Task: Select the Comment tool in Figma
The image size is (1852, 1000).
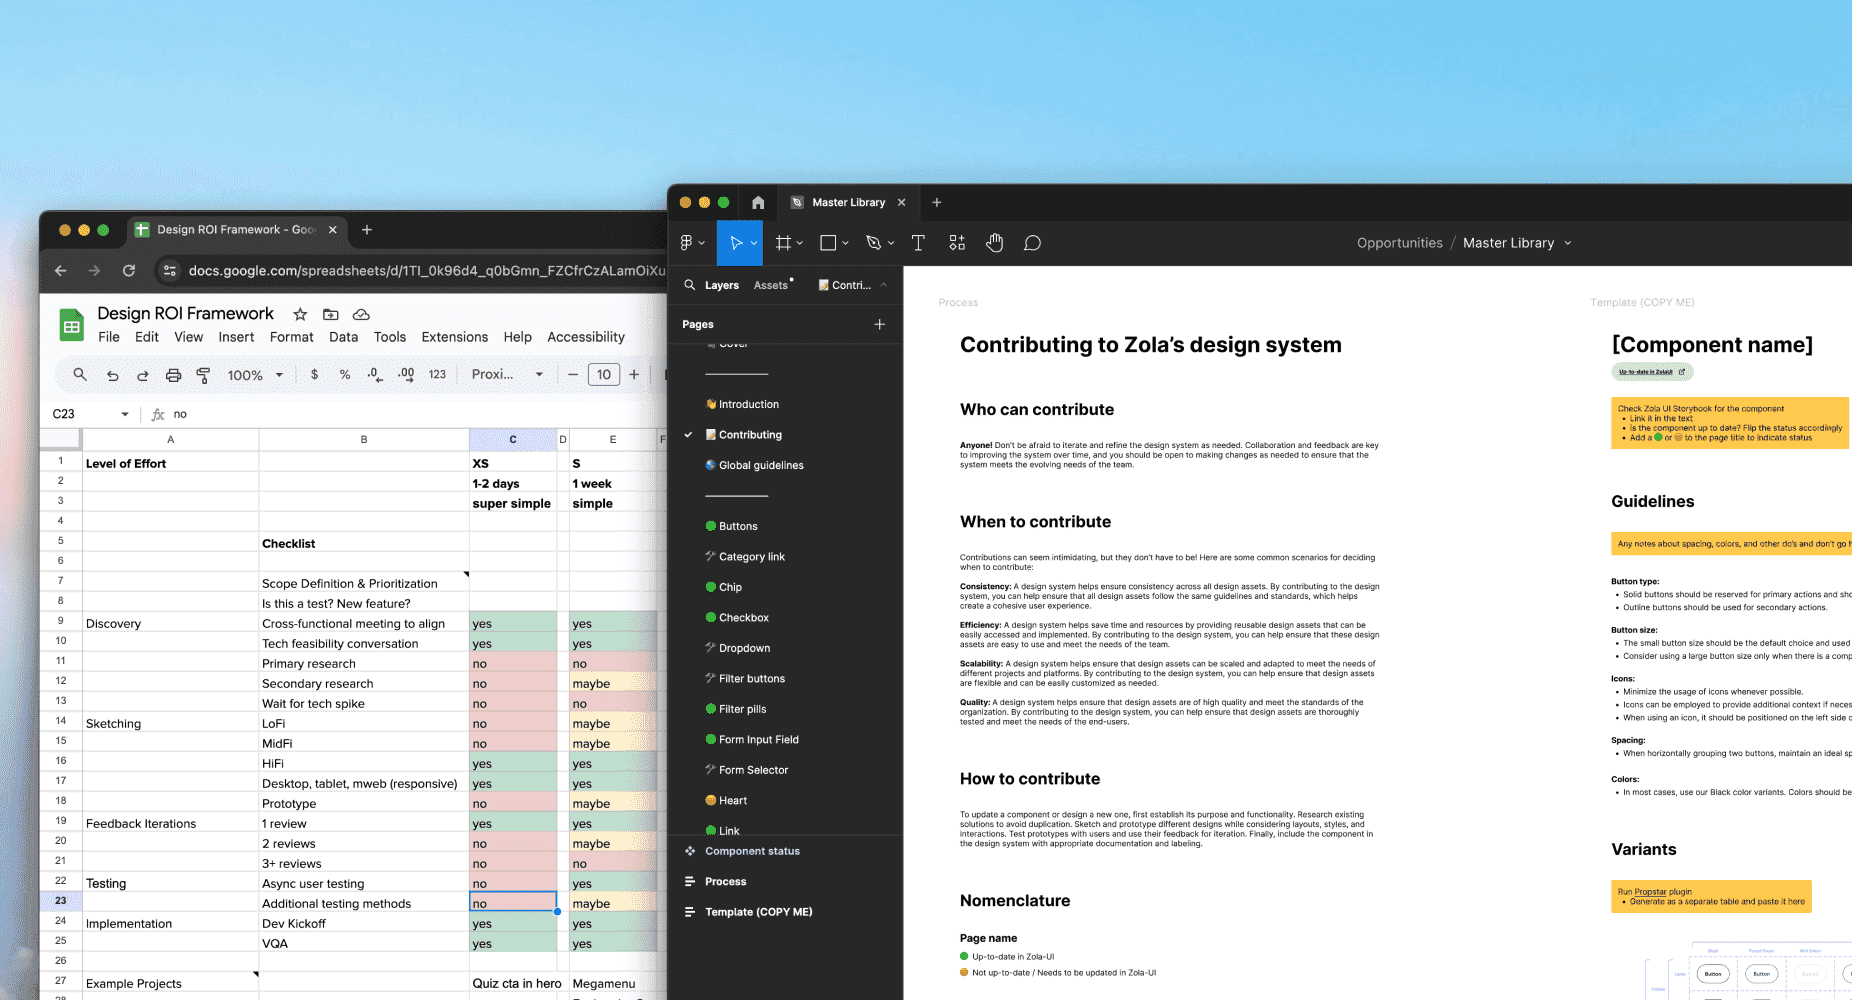Action: pyautogui.click(x=1033, y=243)
